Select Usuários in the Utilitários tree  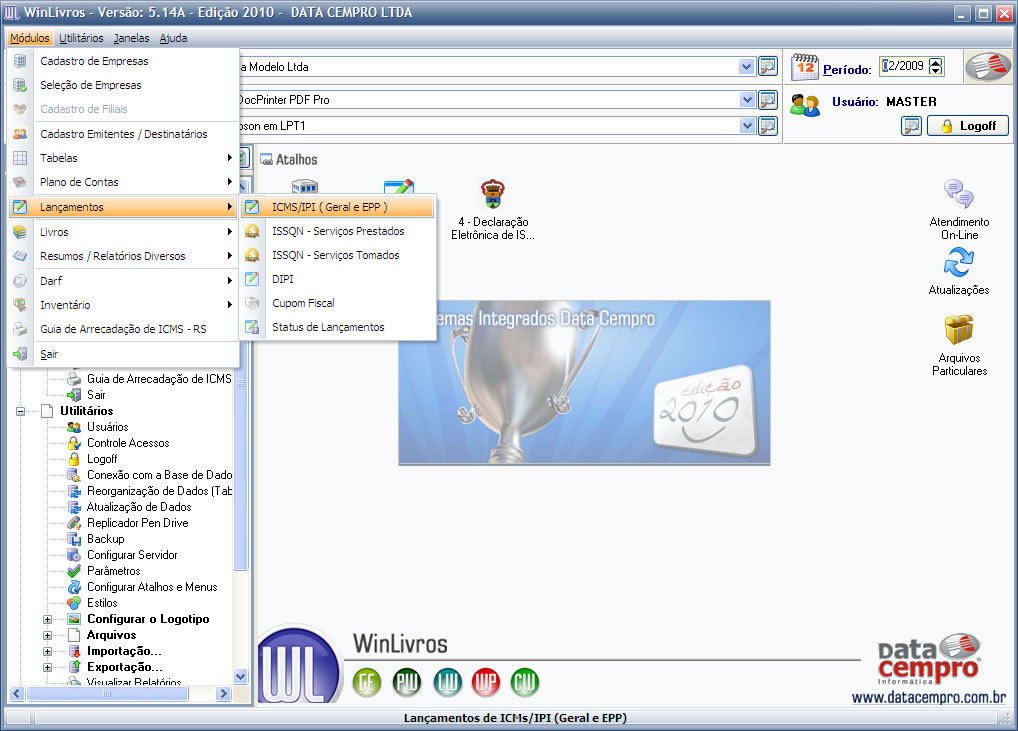[x=108, y=427]
